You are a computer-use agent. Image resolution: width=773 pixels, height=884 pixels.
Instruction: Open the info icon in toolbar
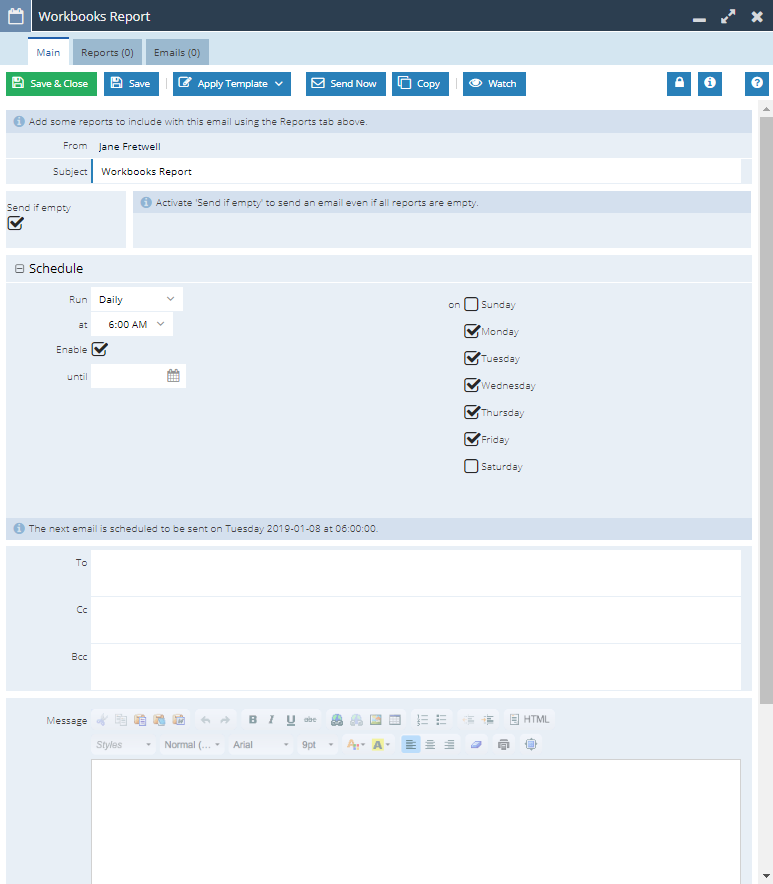[710, 84]
